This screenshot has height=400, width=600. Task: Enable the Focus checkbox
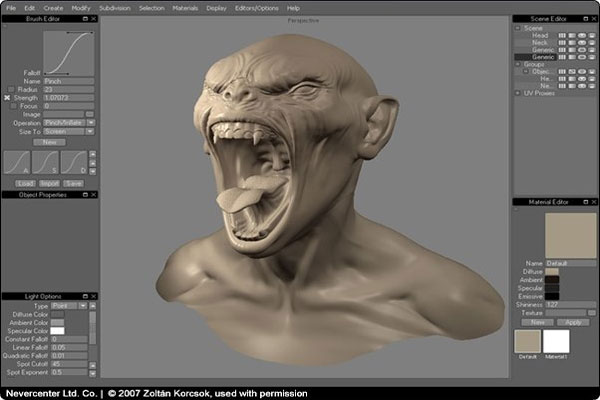[x=13, y=106]
